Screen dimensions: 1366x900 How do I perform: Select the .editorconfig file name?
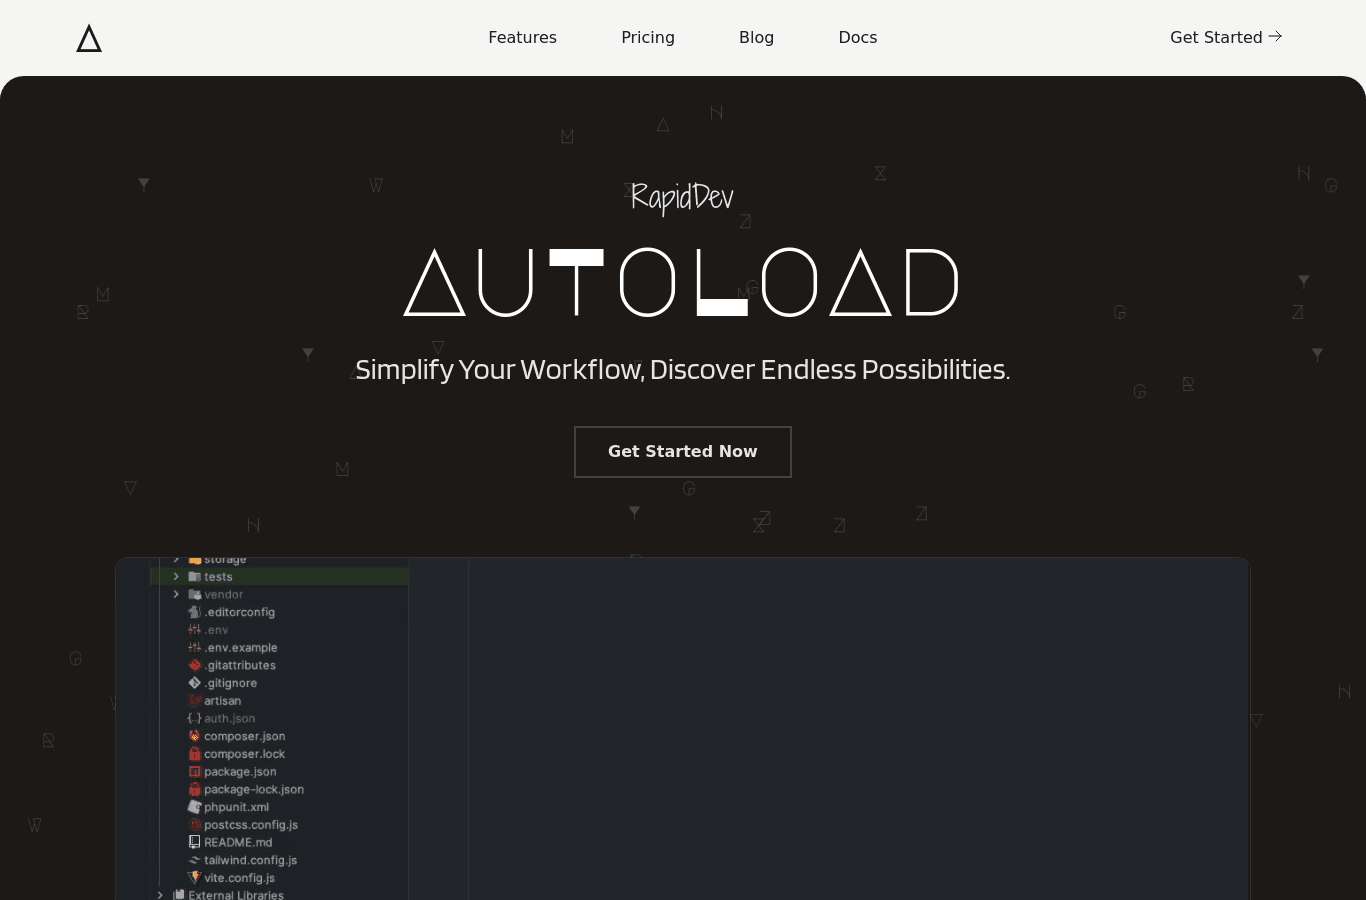pyautogui.click(x=239, y=612)
